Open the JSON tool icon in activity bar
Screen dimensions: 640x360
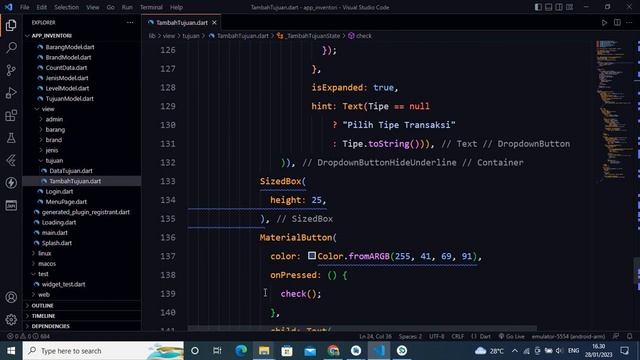point(11,205)
